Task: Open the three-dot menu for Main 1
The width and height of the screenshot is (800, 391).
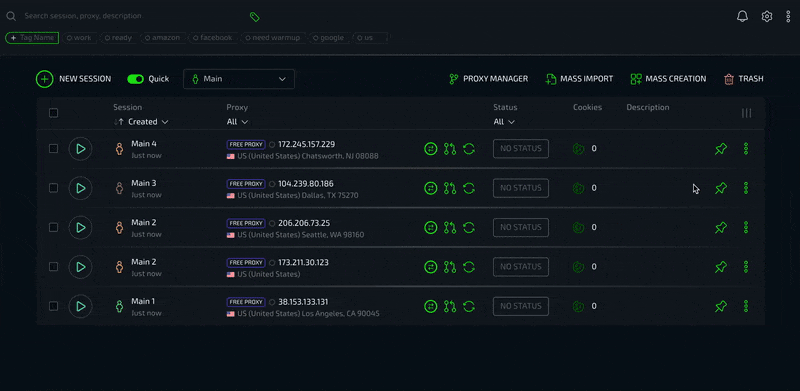Action: 746,306
